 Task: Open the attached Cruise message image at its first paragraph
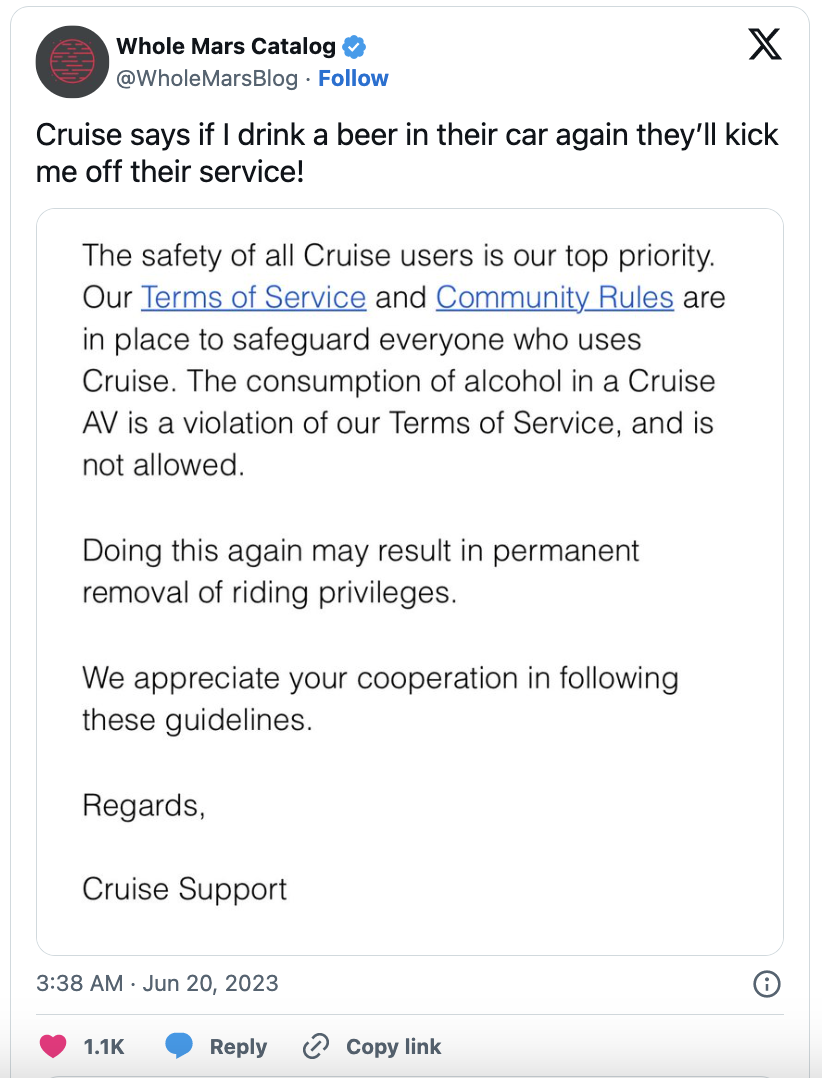click(400, 360)
